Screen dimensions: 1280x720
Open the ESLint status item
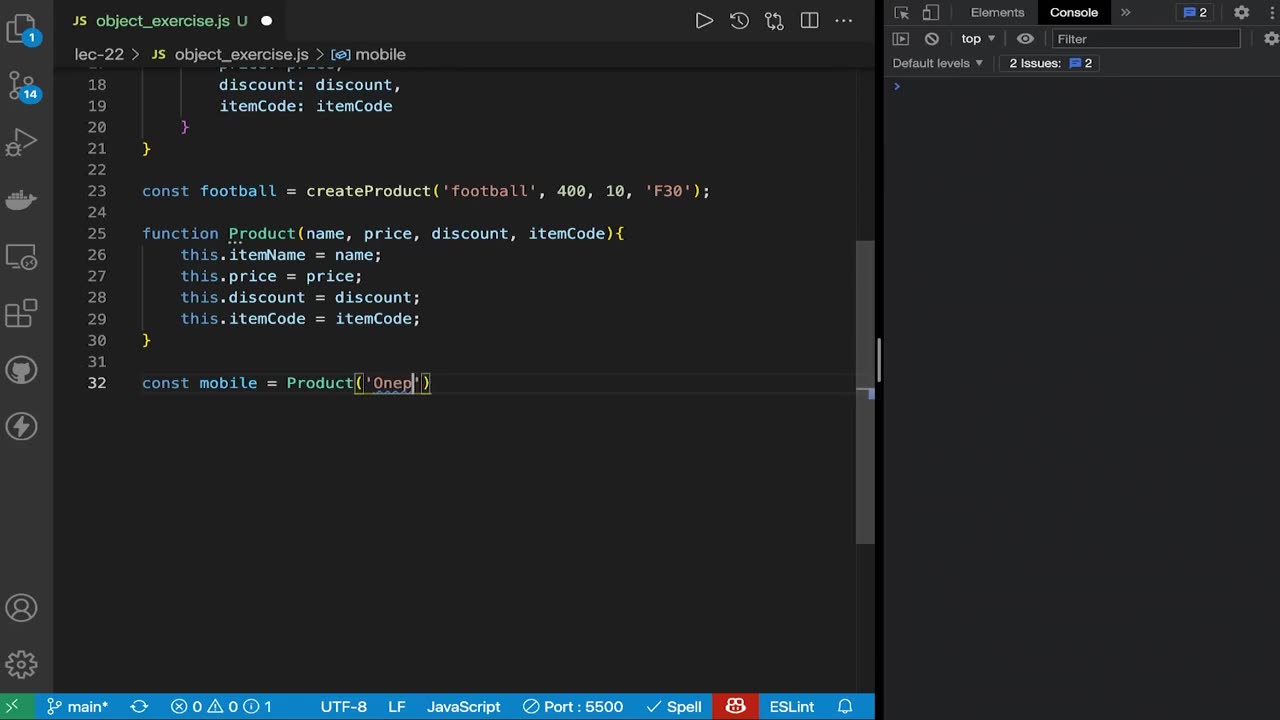pos(791,706)
